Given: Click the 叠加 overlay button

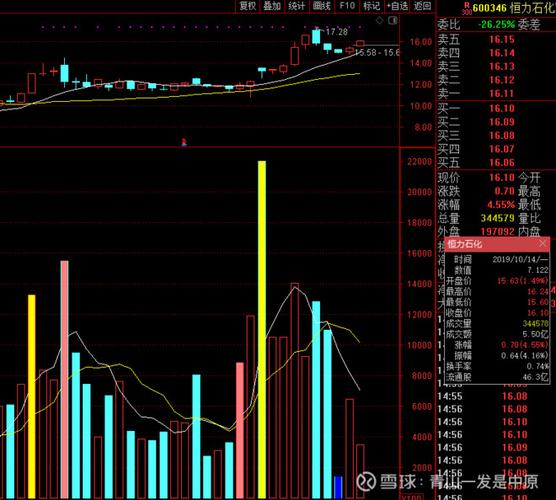Looking at the screenshot, I should click(272, 6).
